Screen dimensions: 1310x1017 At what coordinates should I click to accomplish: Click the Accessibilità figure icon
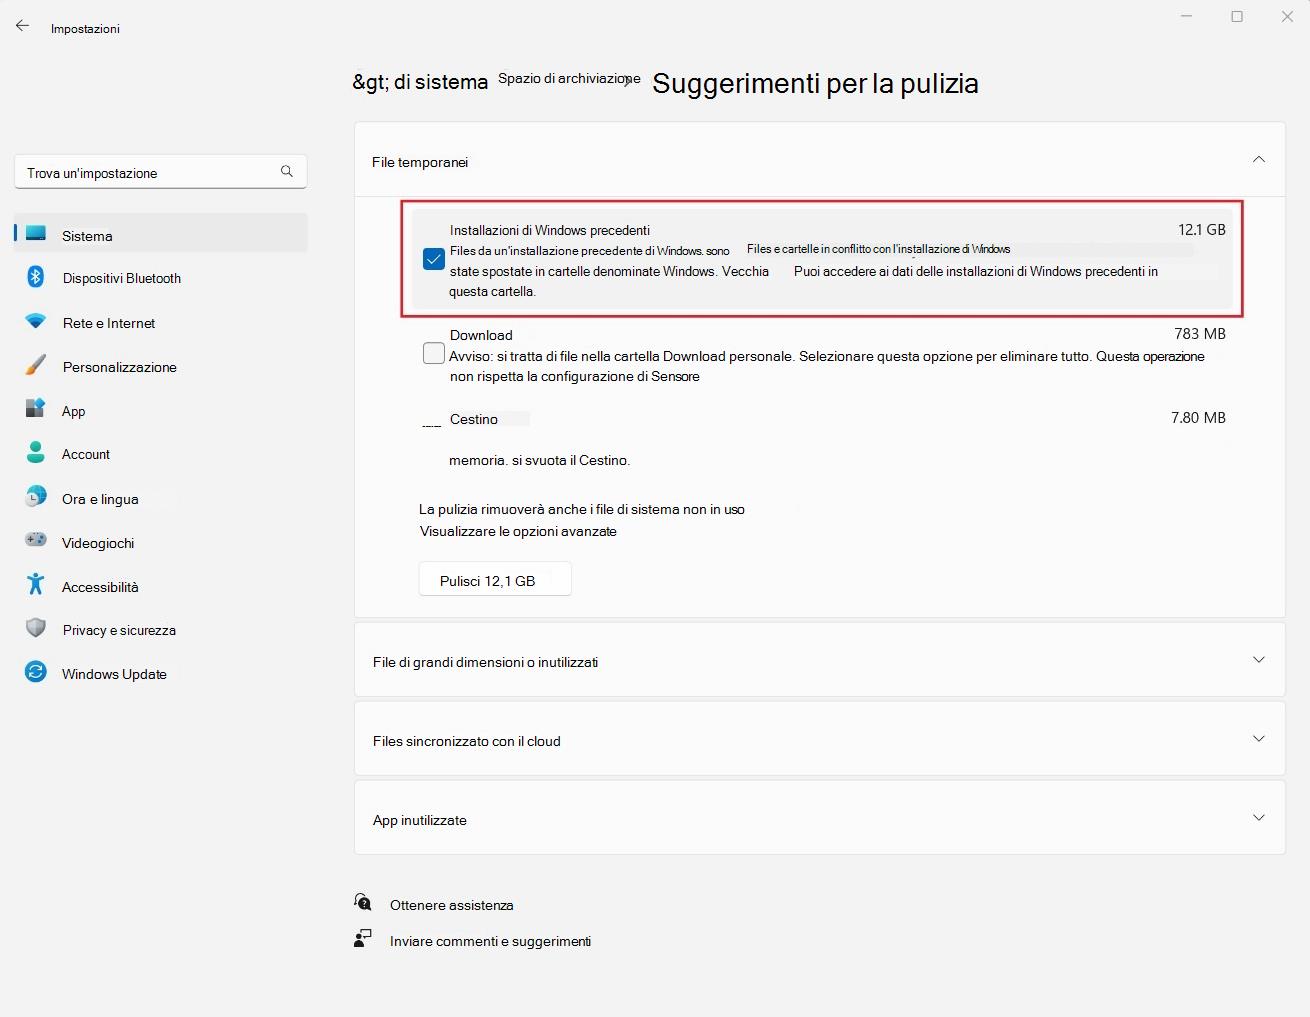[x=36, y=586]
